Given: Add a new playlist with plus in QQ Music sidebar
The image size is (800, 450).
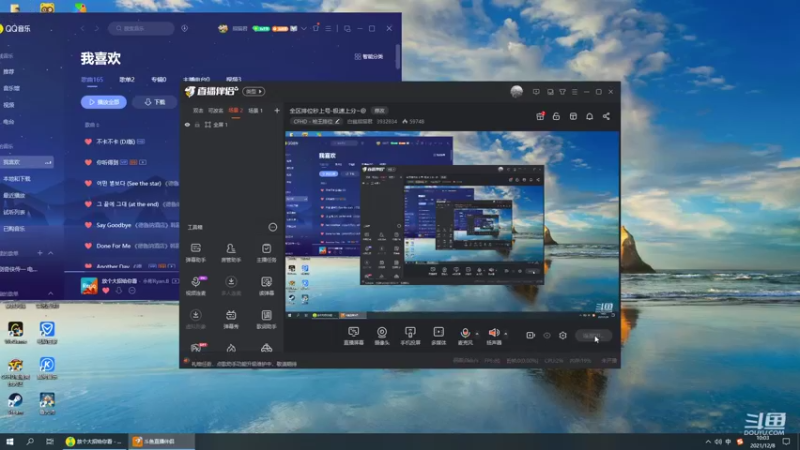Looking at the screenshot, I should [40, 253].
